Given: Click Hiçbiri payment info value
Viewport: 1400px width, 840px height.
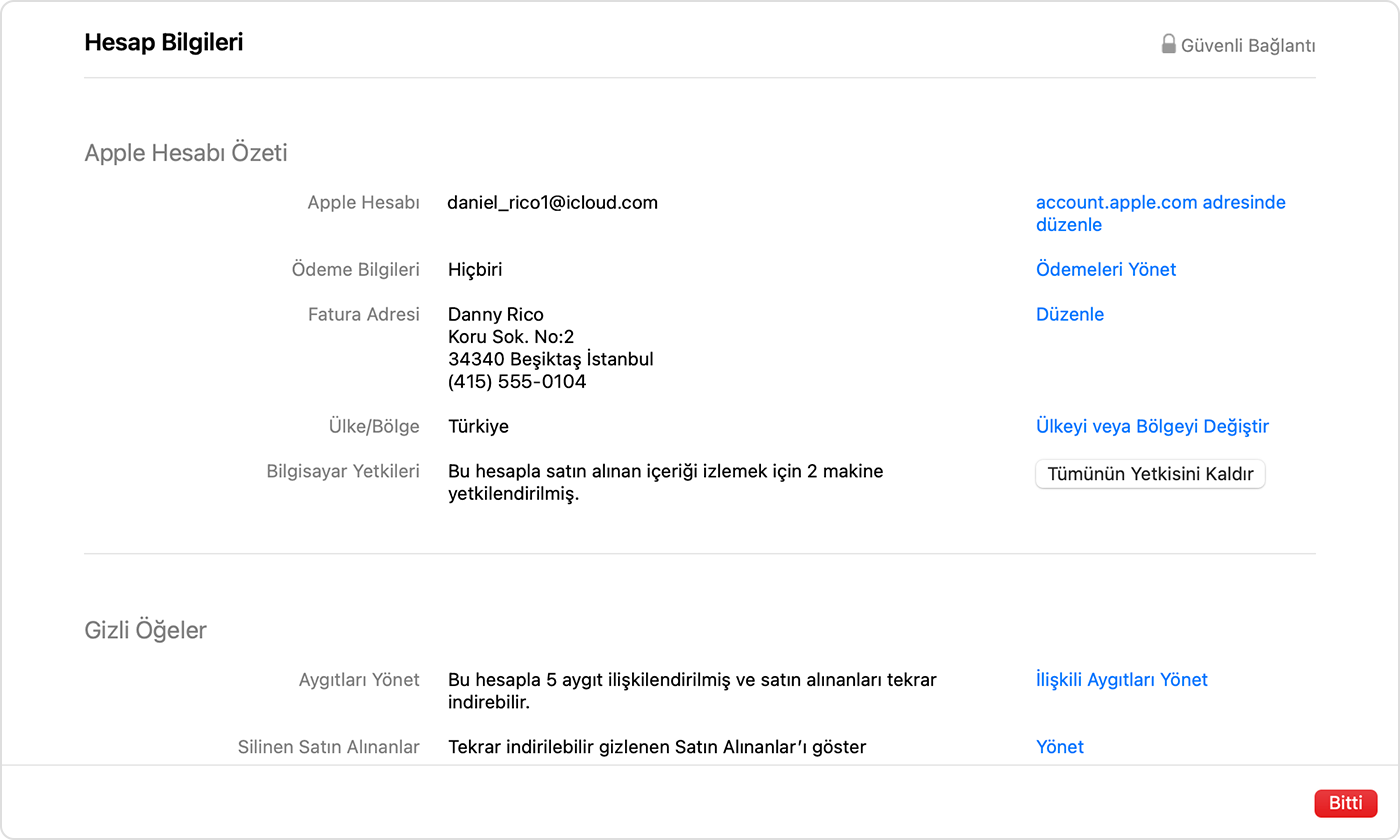Looking at the screenshot, I should (x=475, y=270).
